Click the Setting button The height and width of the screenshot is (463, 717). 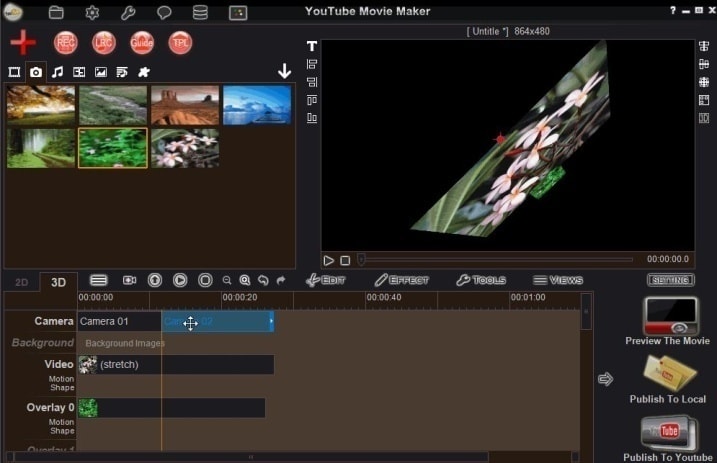point(671,280)
